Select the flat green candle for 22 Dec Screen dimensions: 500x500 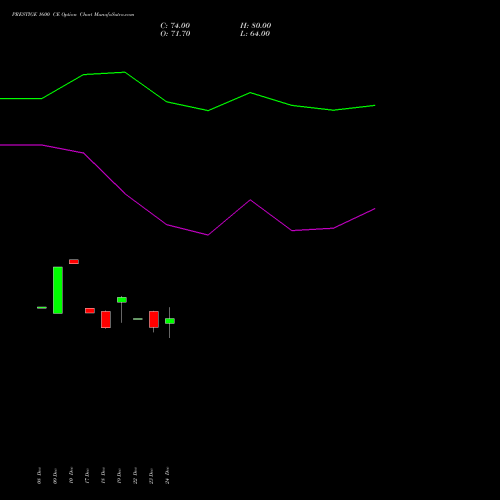(138, 319)
